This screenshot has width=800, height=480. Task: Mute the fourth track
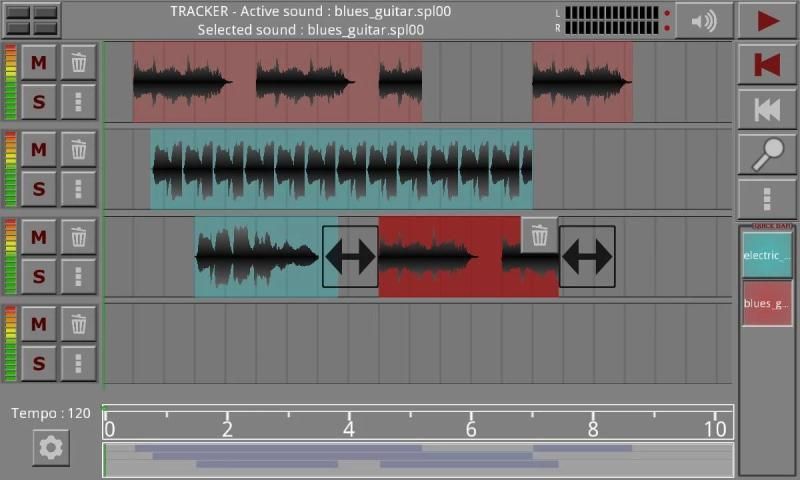[x=39, y=324]
